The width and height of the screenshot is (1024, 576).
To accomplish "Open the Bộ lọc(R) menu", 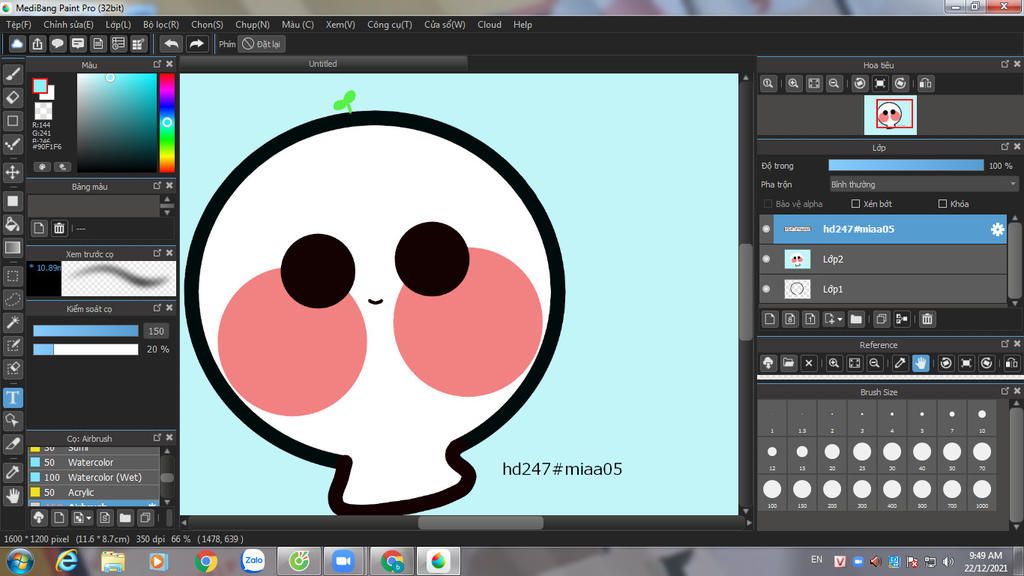I will click(x=161, y=25).
